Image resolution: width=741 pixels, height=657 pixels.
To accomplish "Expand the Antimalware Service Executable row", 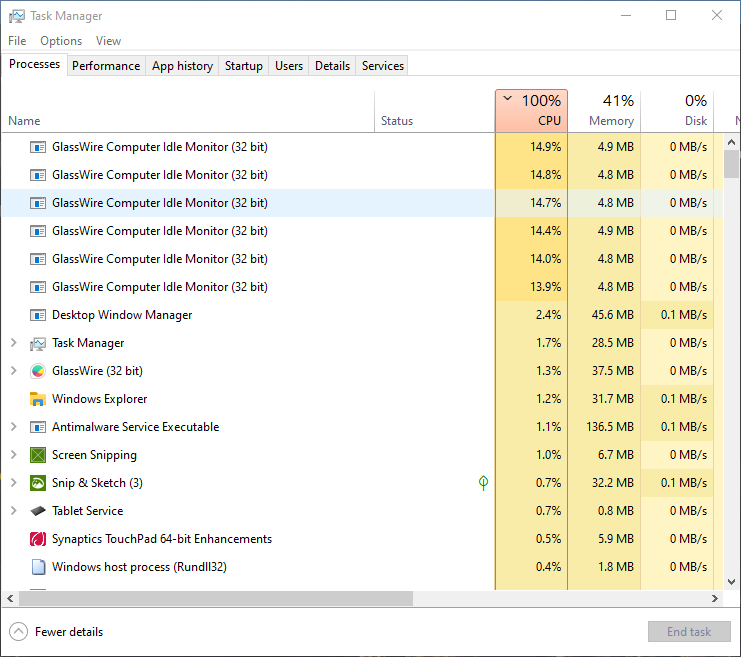I will pos(13,427).
